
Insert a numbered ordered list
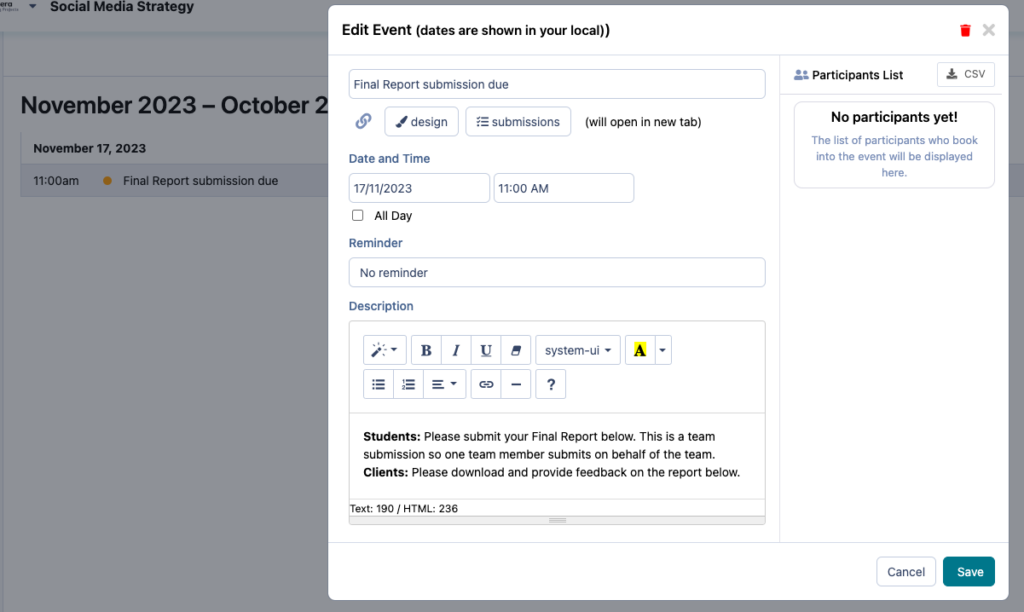coord(408,384)
